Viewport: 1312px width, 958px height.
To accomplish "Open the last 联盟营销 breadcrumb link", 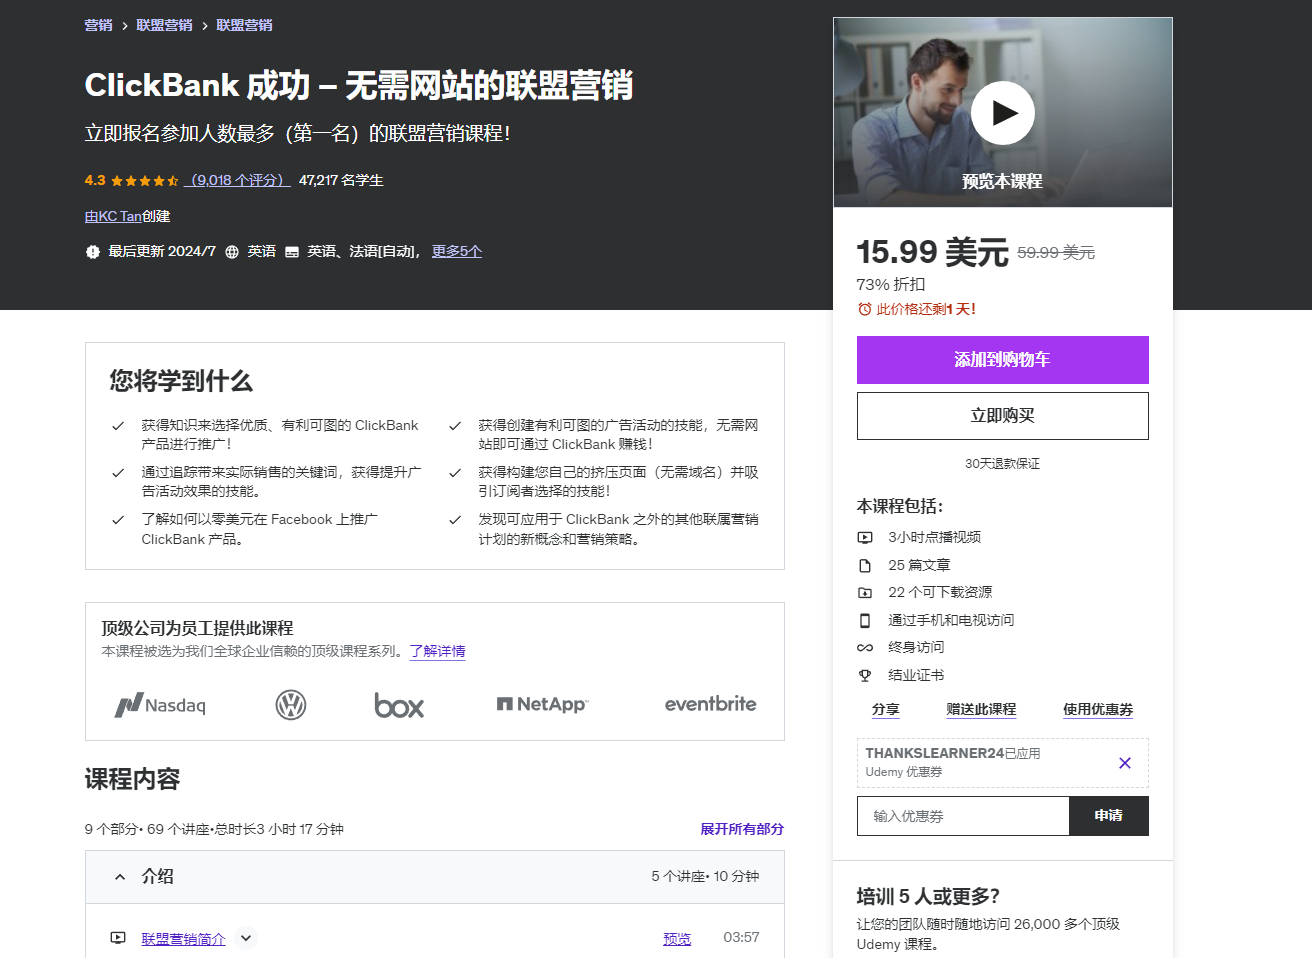I will [x=244, y=25].
